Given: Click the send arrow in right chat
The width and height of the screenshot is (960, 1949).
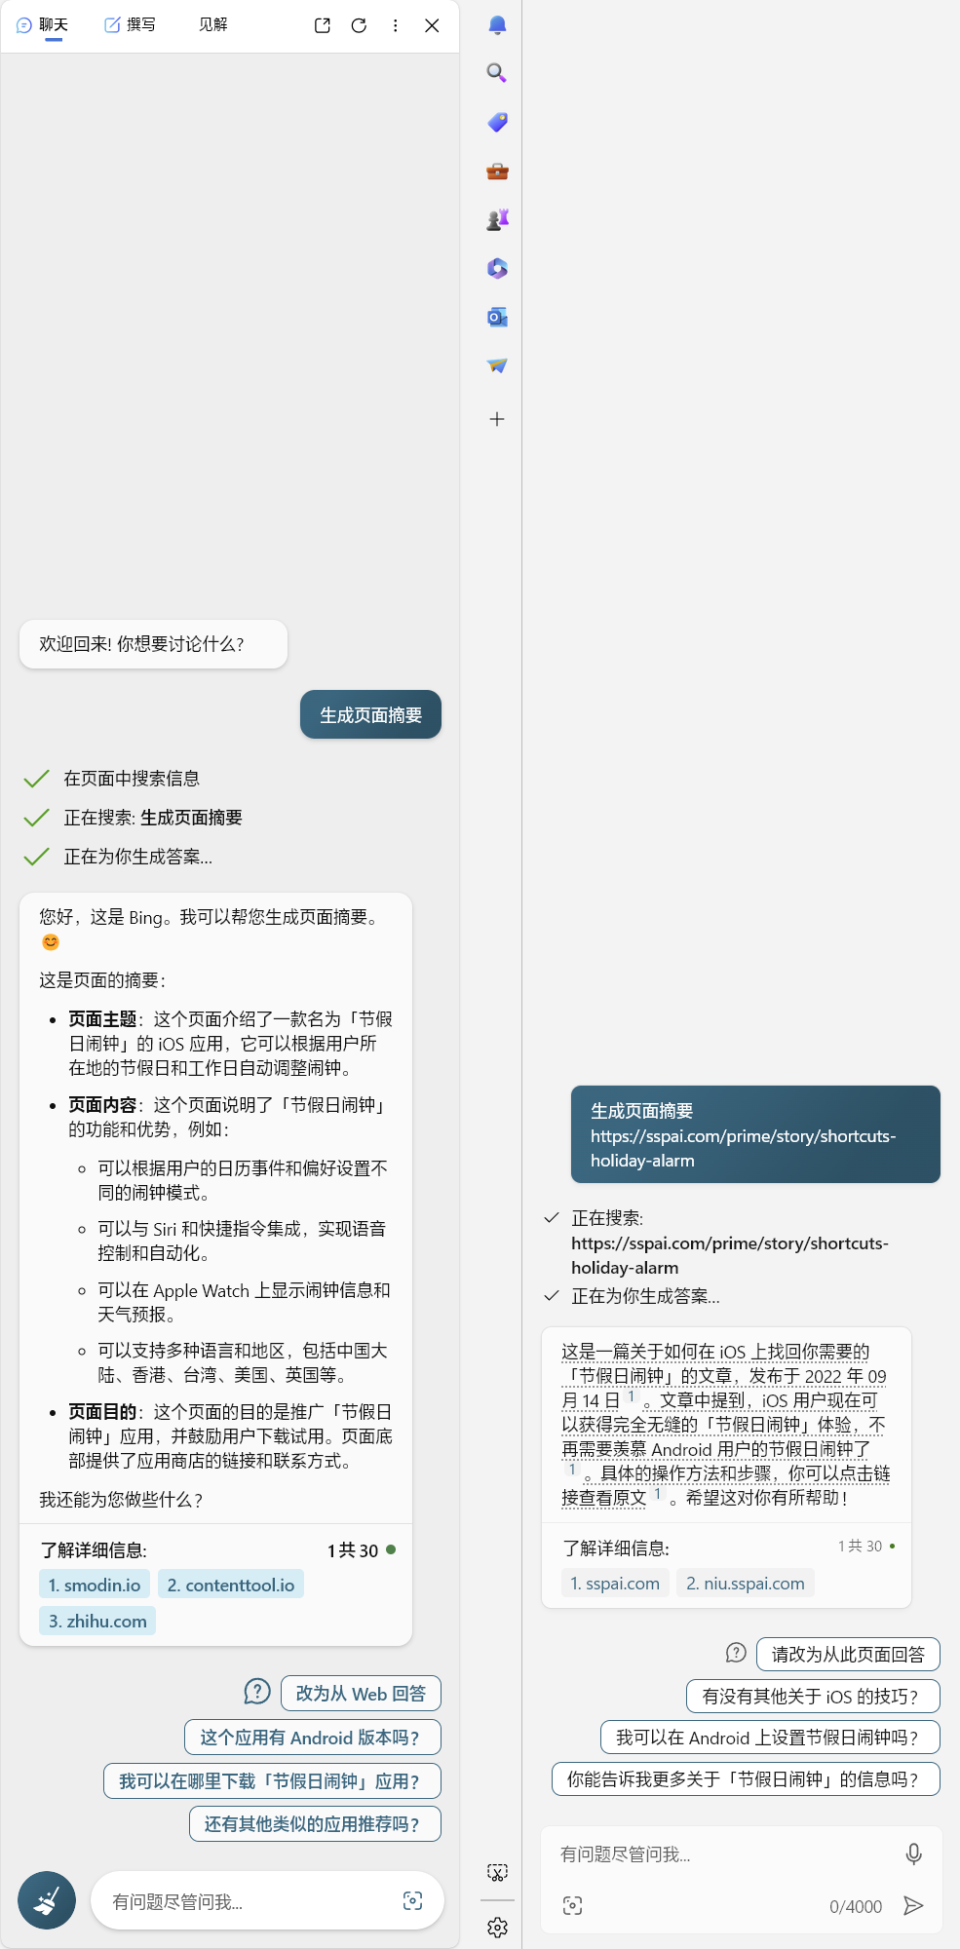Looking at the screenshot, I should [x=913, y=1906].
